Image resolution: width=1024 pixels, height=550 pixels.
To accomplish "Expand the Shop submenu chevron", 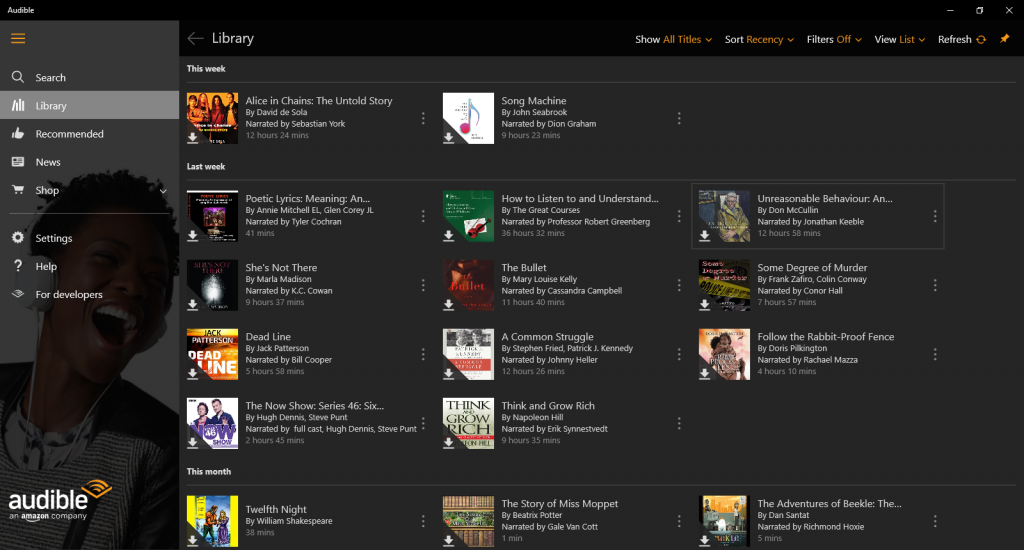I will pyautogui.click(x=163, y=191).
